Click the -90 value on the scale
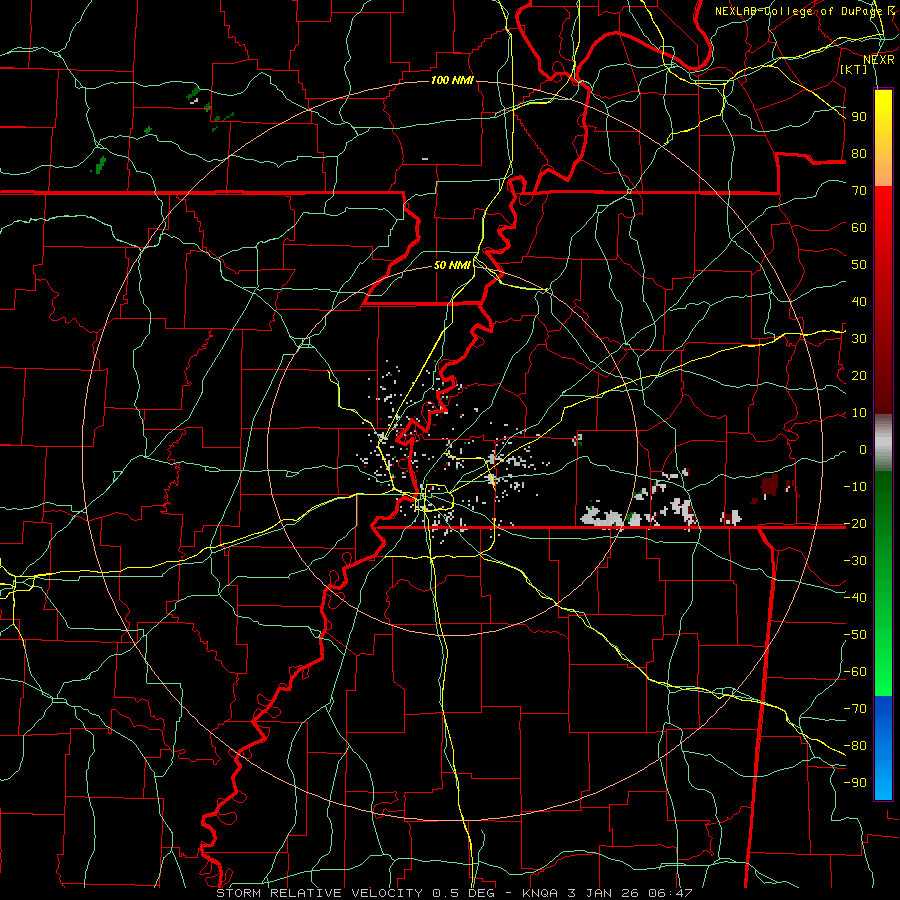The width and height of the screenshot is (900, 900). 855,783
